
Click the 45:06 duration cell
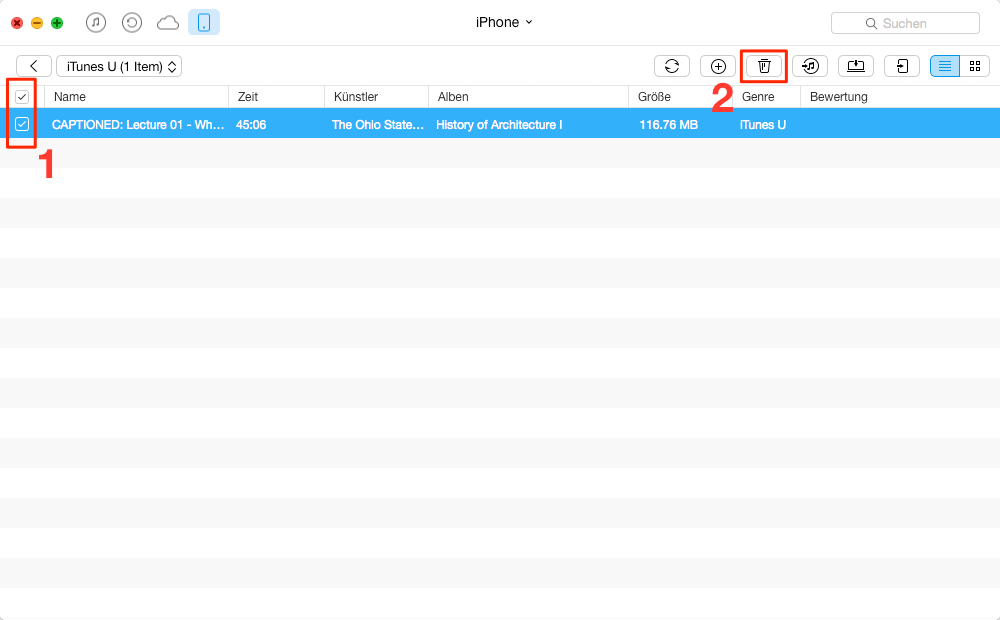(251, 125)
